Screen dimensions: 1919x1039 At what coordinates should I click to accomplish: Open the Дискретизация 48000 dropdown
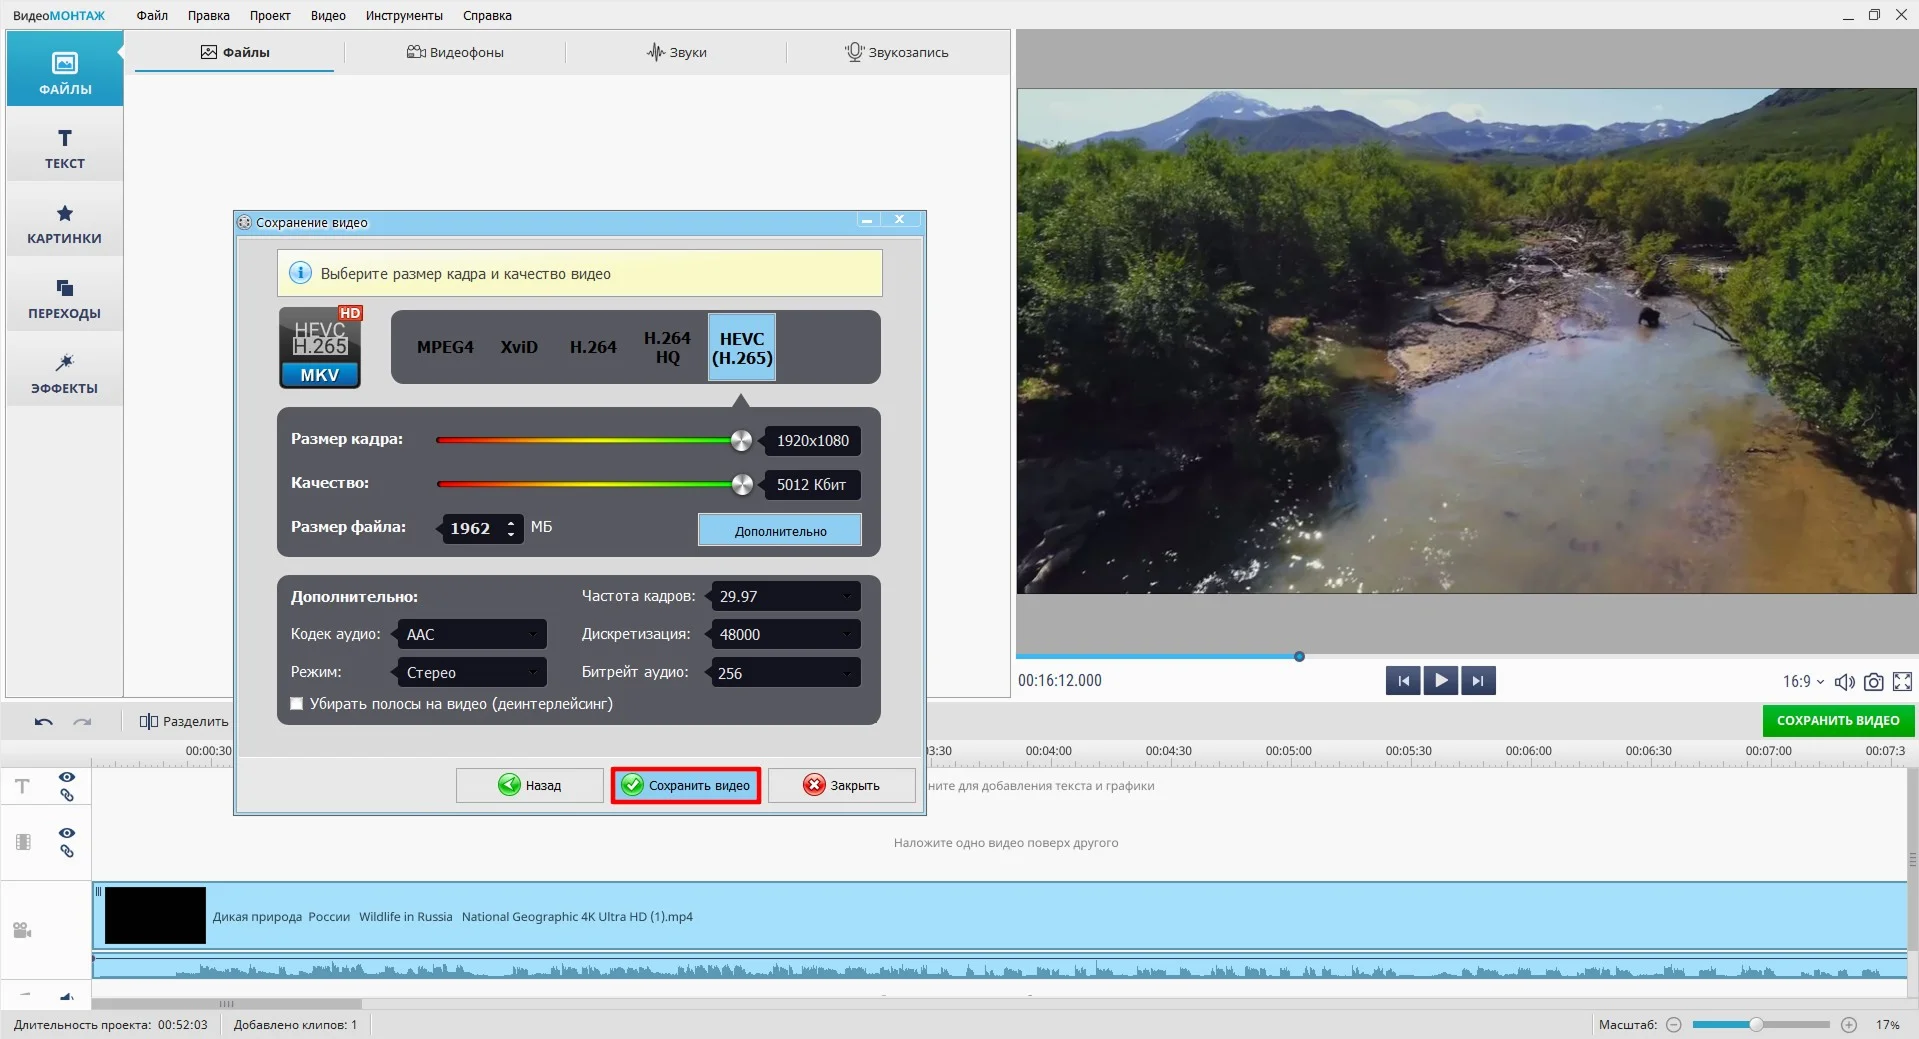pyautogui.click(x=785, y=634)
